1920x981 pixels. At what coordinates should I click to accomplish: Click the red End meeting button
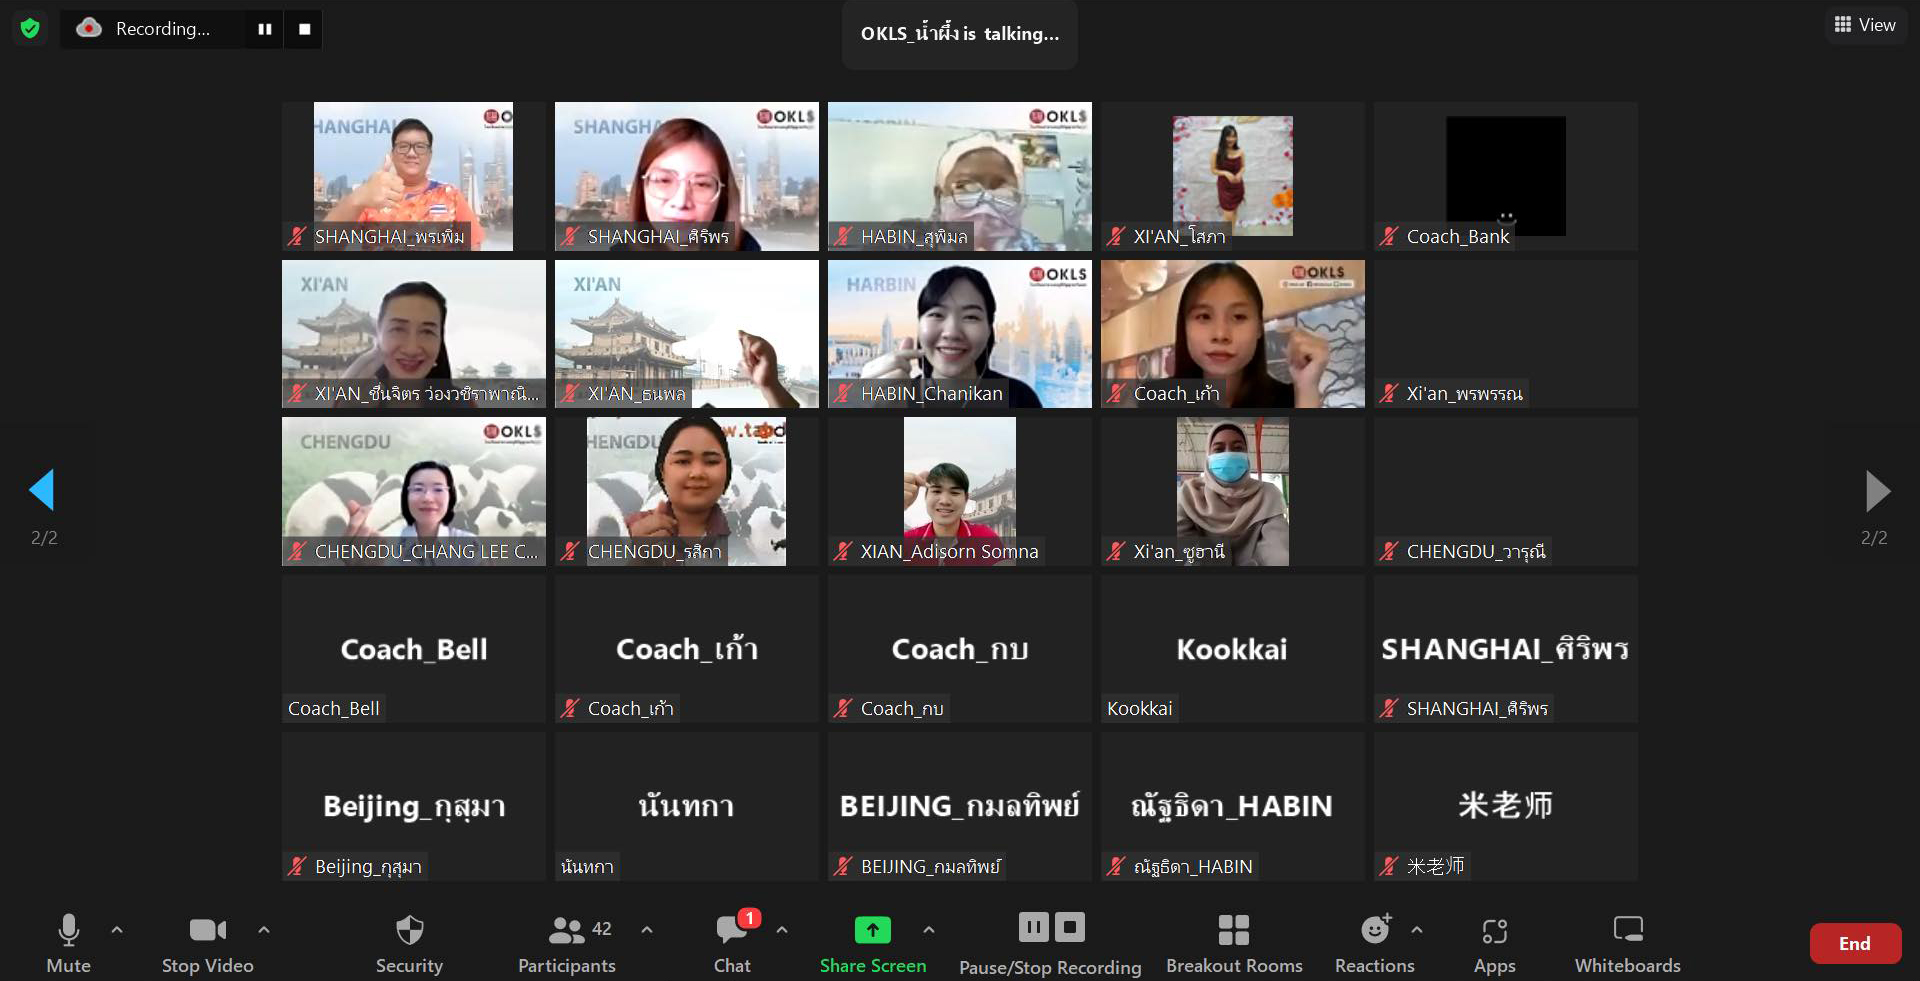(x=1854, y=943)
